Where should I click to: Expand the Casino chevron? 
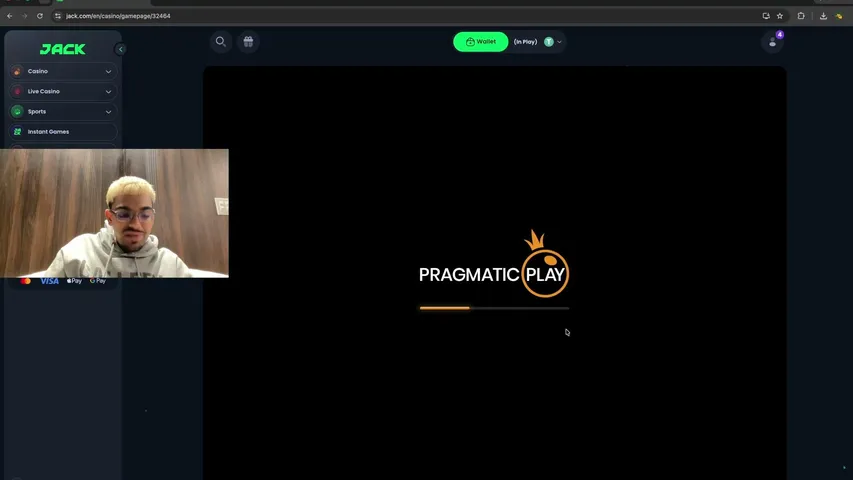(x=108, y=71)
